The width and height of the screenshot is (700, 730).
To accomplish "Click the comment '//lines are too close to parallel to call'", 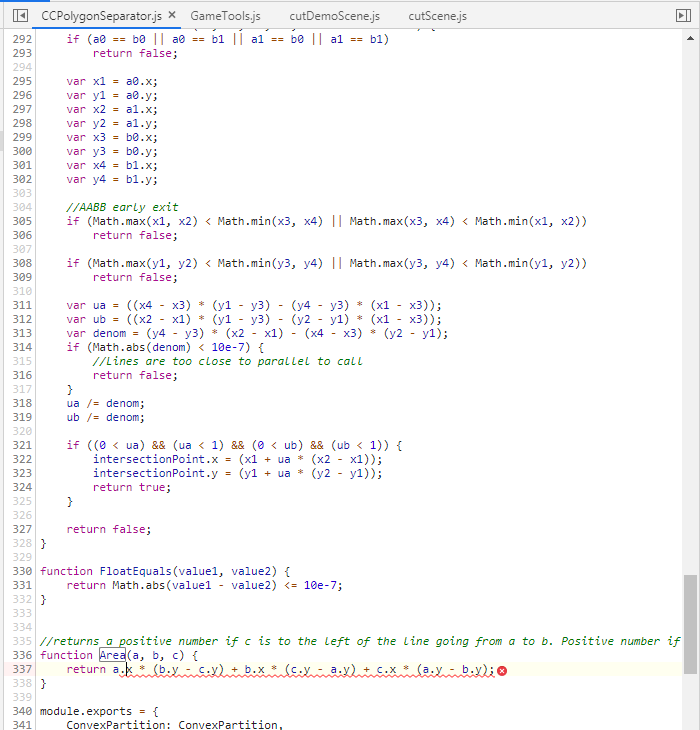I will click(x=227, y=361).
